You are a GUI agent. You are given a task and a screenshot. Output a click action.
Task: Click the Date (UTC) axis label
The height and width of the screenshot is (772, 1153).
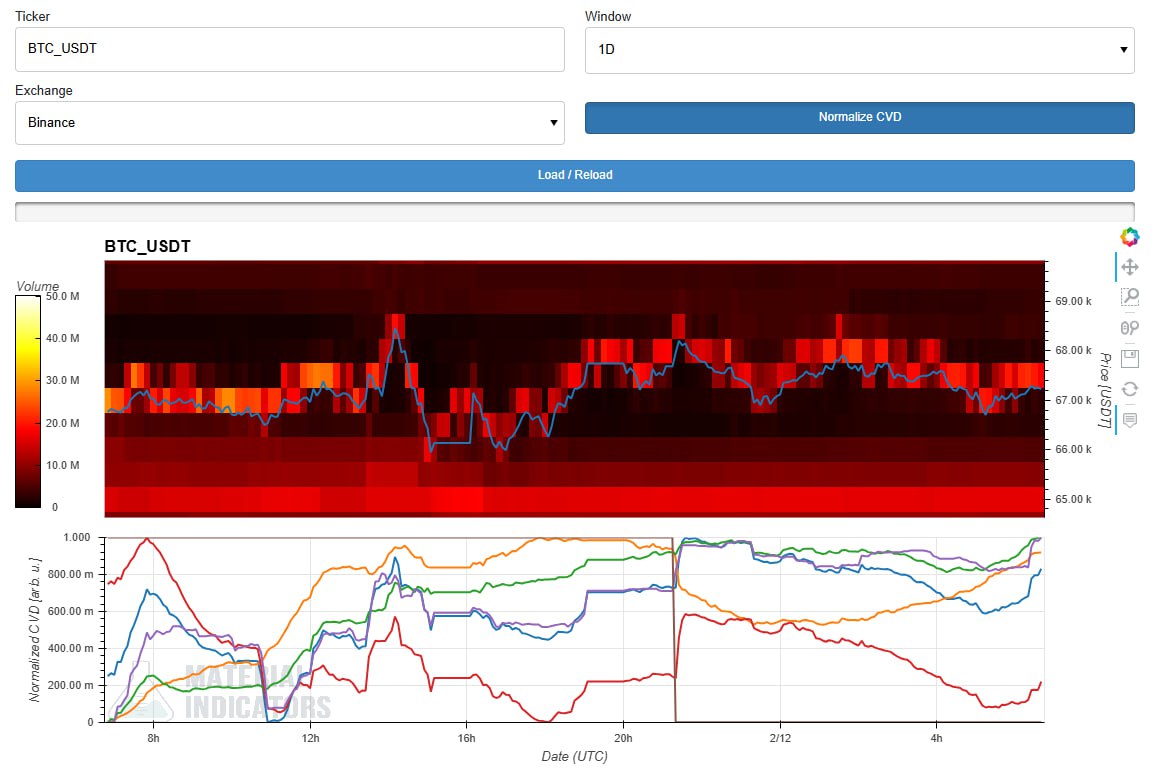click(574, 757)
